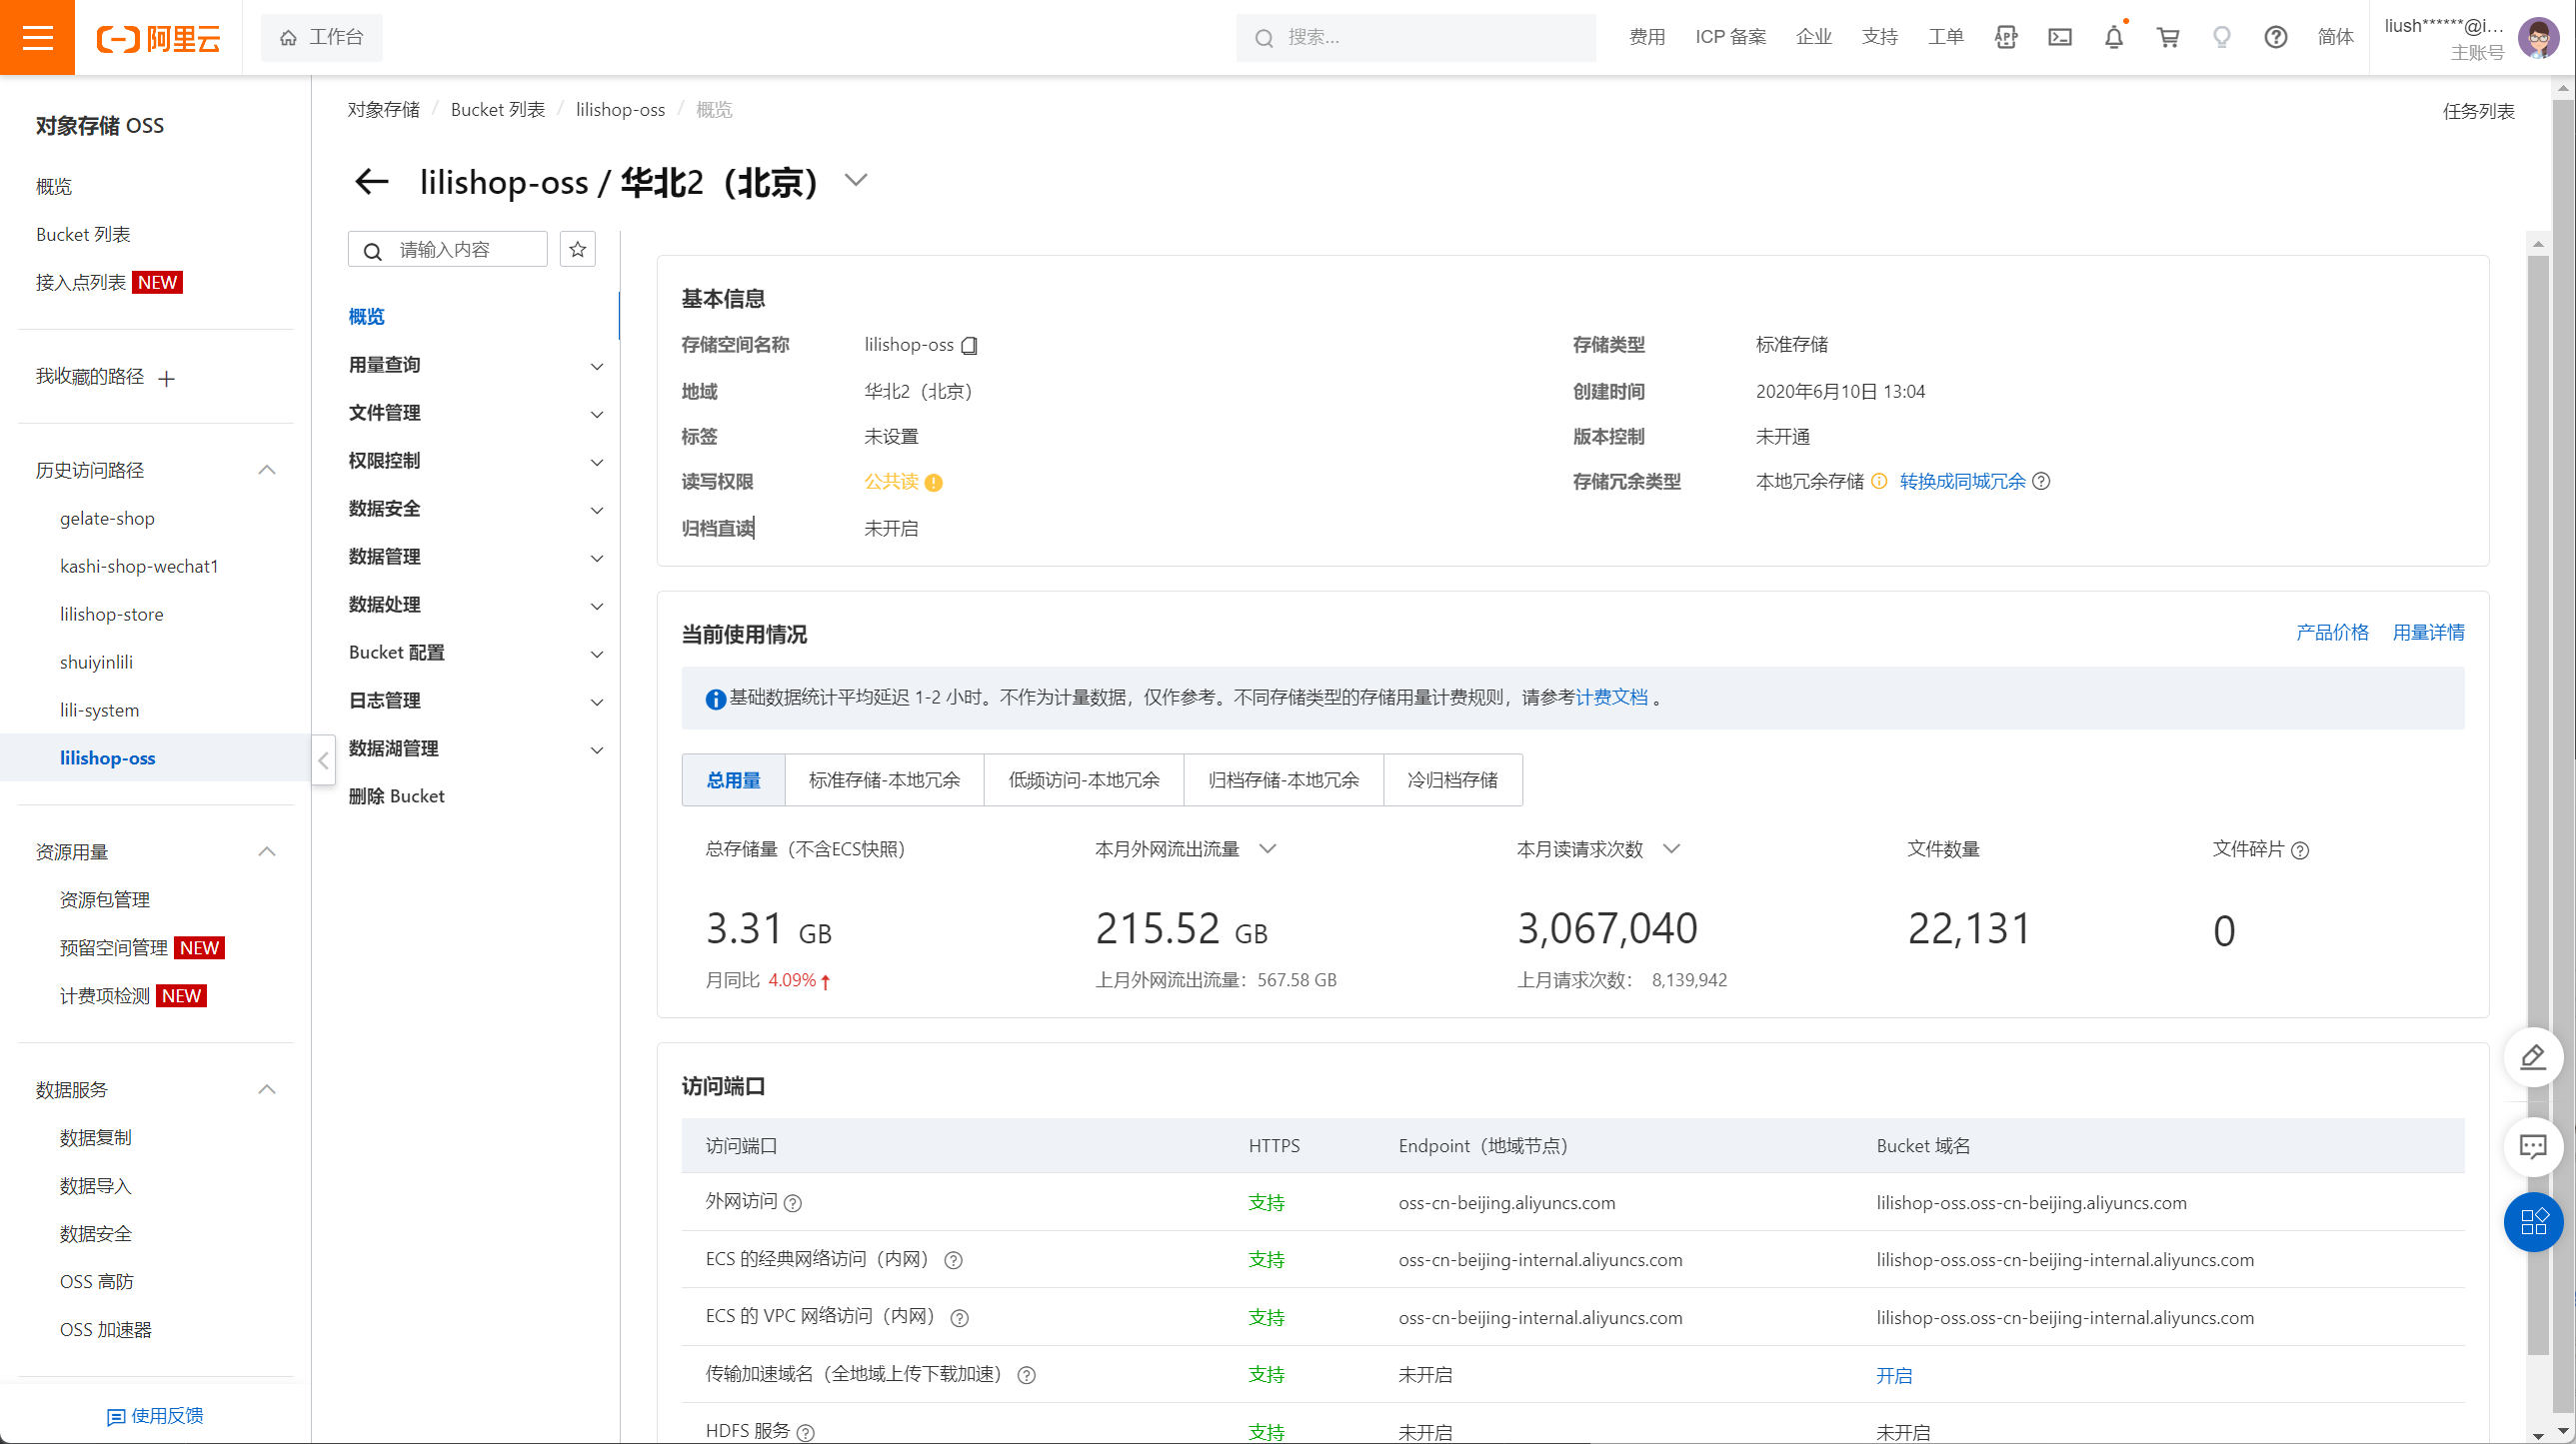Screen dimensions: 2576x1444
Task: Add a favorite path with plus icon
Action: 167,378
